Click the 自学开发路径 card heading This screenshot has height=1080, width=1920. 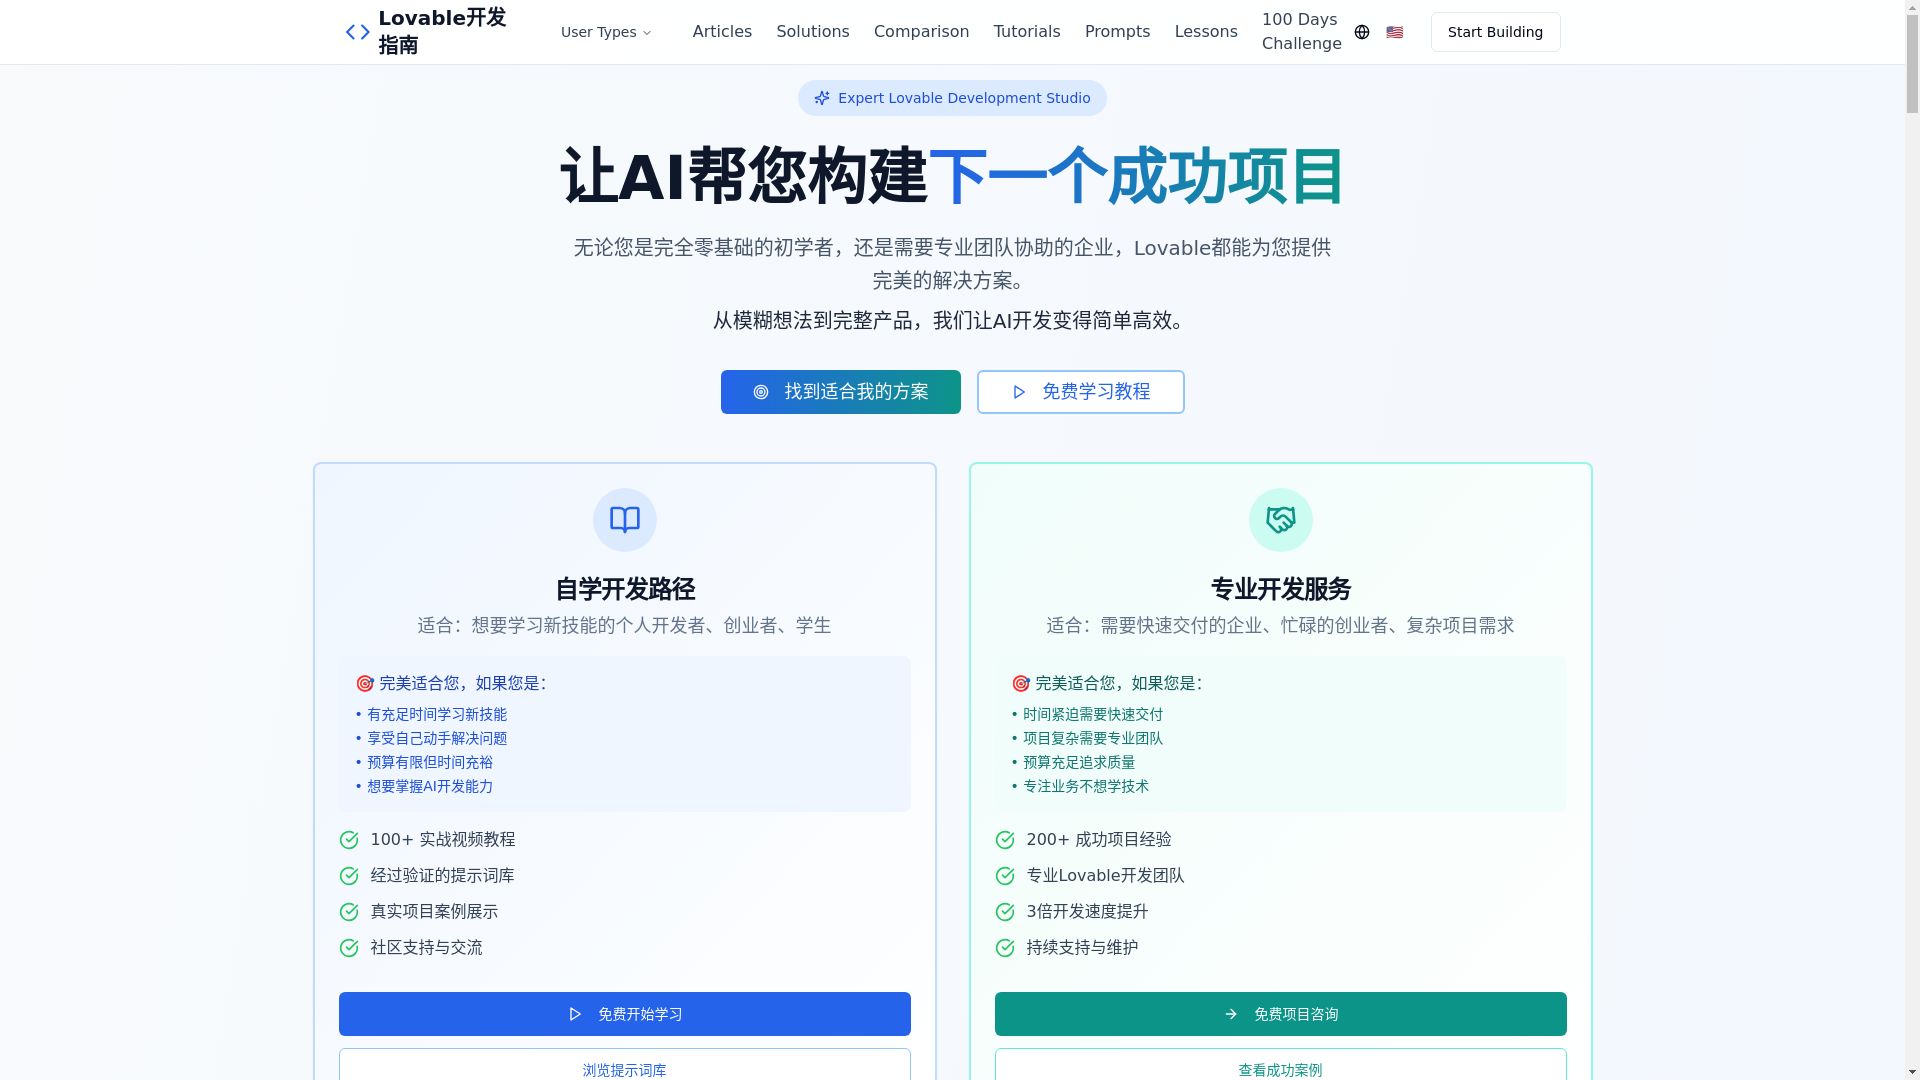(x=625, y=590)
